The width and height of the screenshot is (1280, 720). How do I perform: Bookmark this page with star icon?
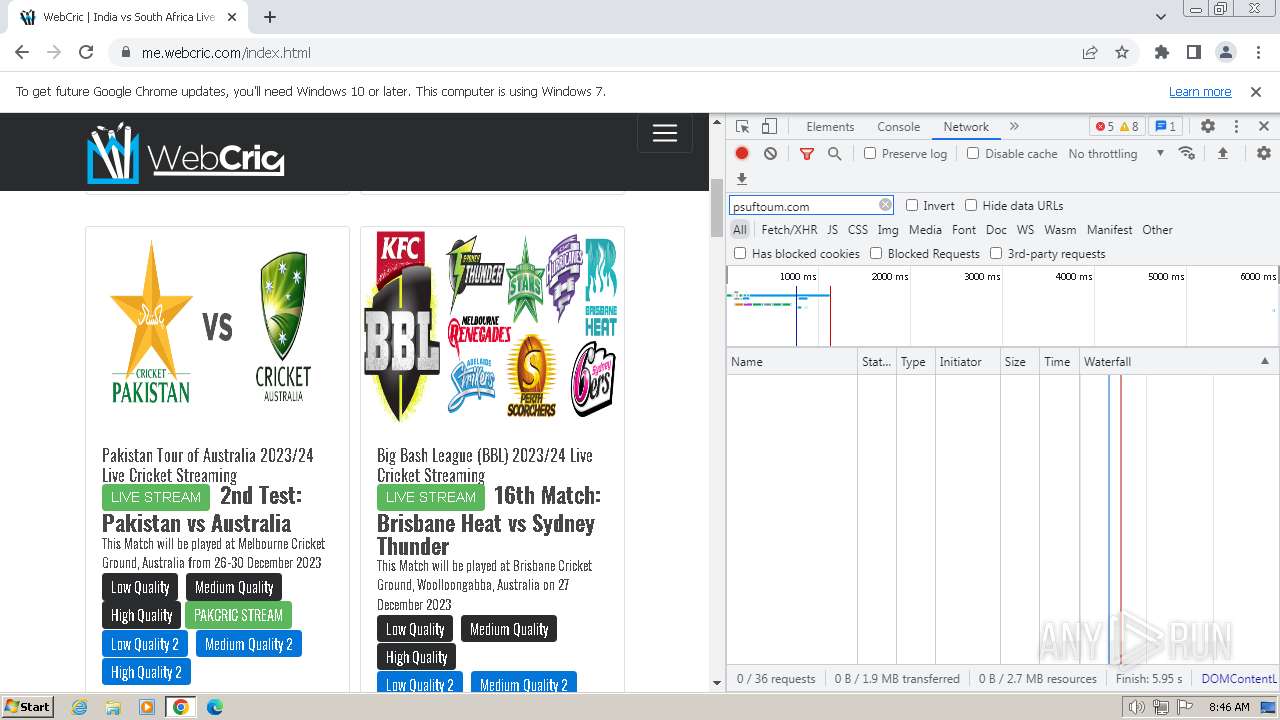(1122, 52)
